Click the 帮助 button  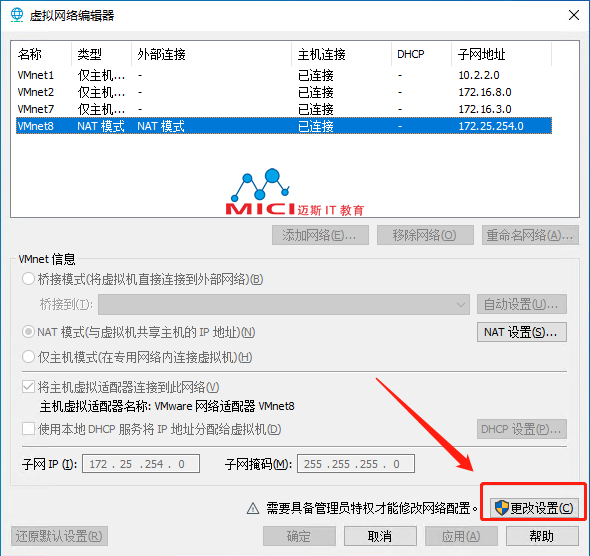pyautogui.click(x=542, y=536)
